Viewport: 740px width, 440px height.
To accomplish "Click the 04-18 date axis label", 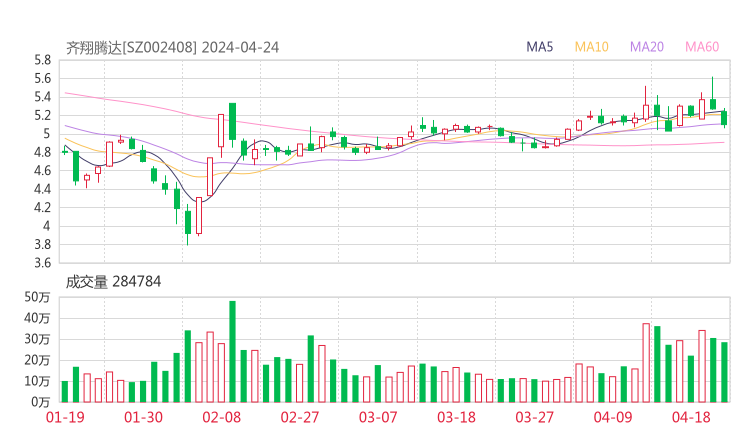I will point(691,417).
